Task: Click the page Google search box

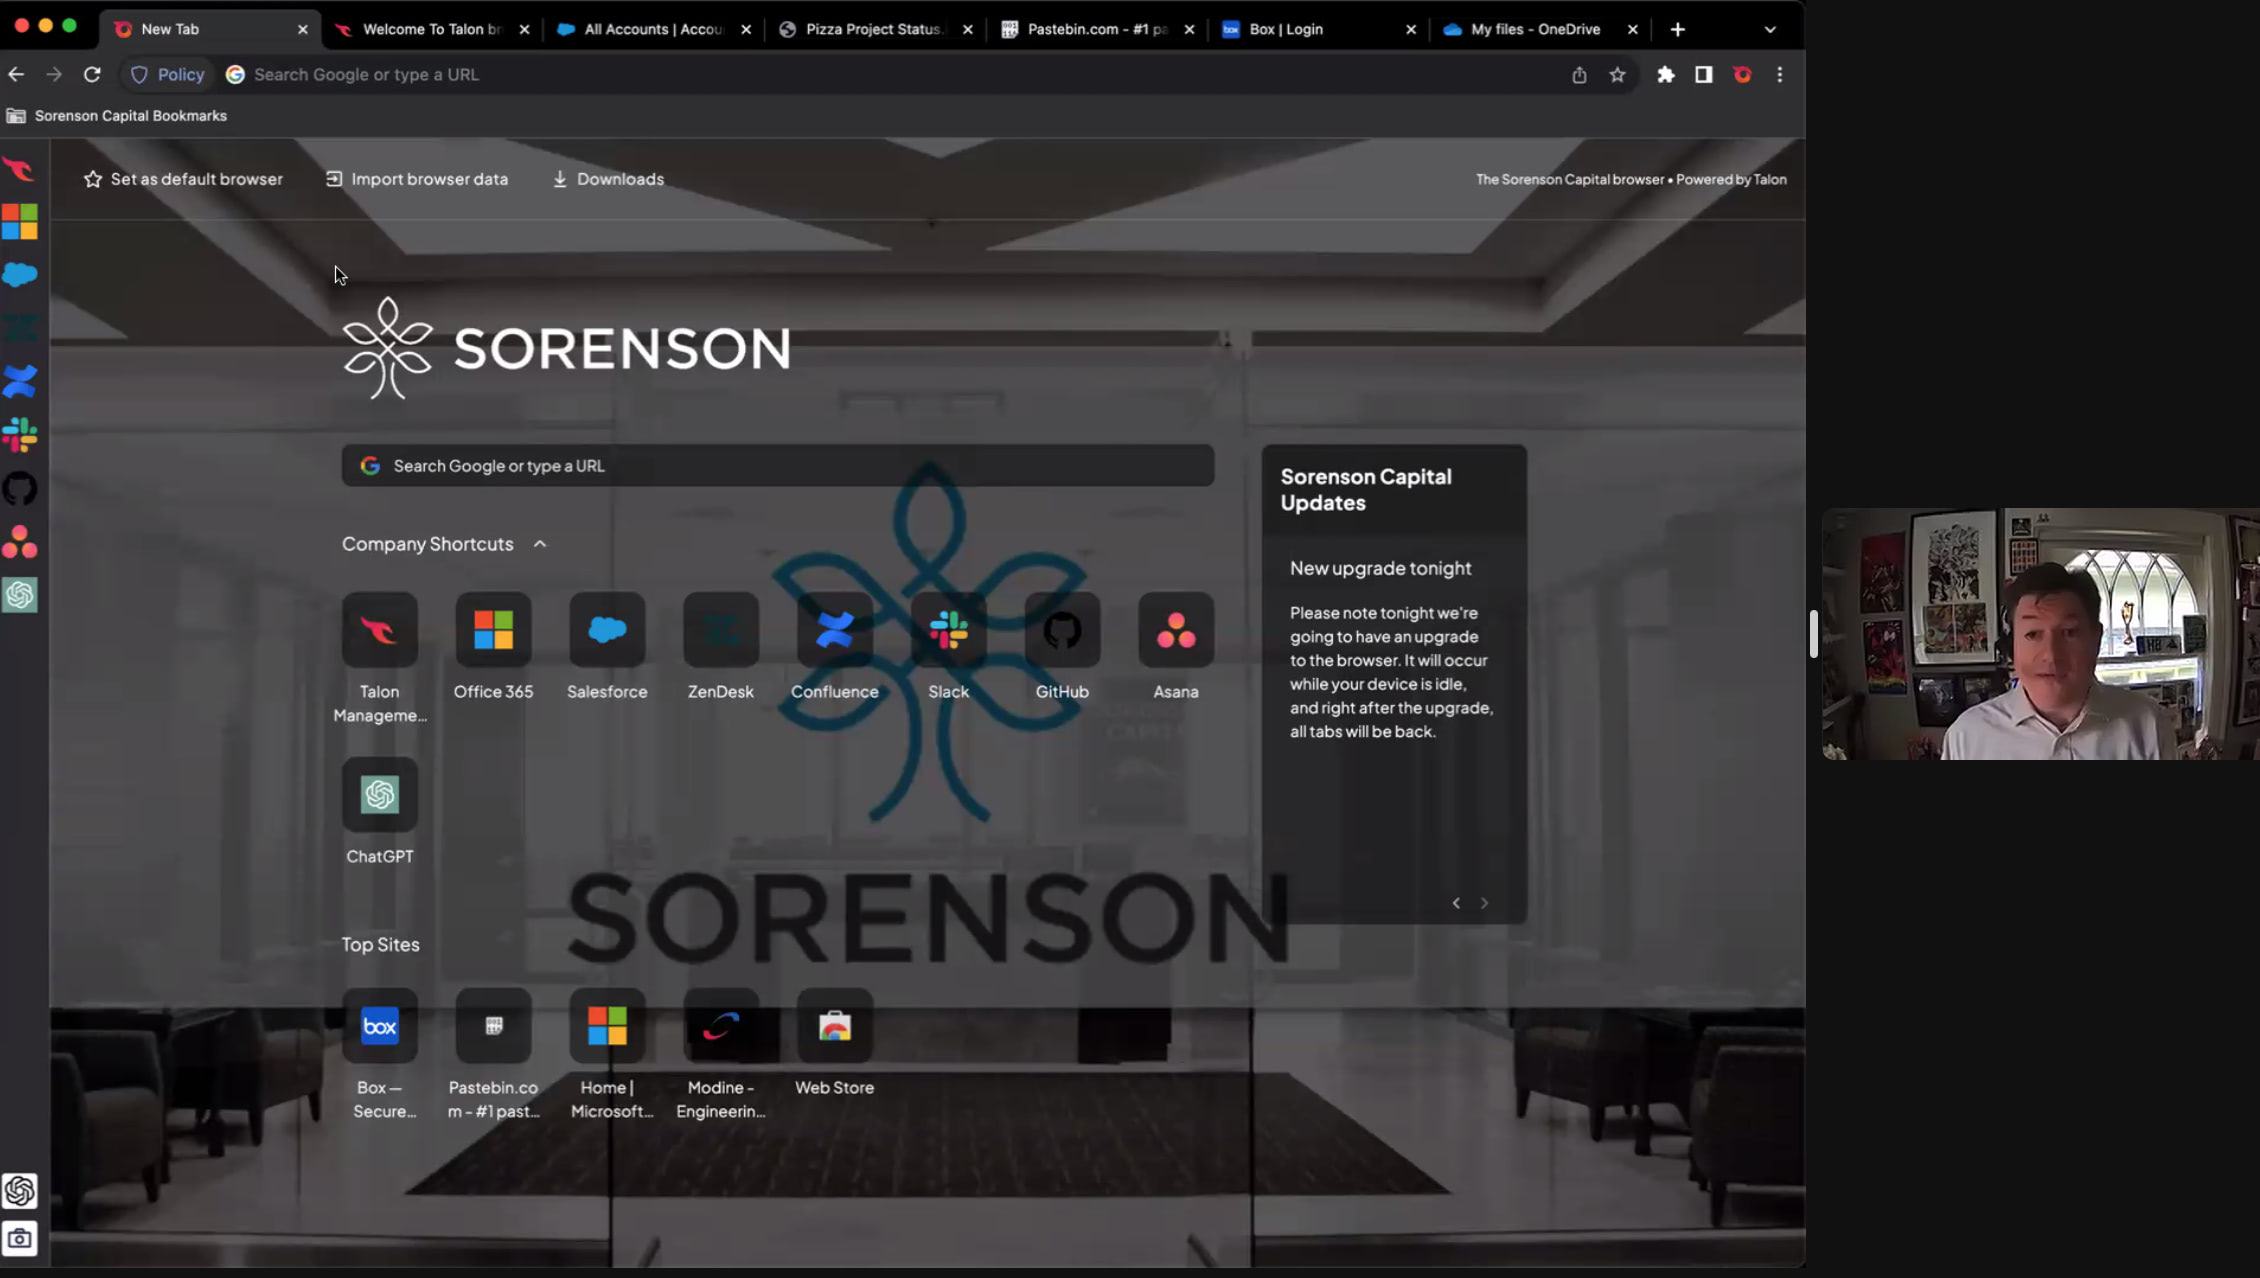Action: tap(778, 466)
